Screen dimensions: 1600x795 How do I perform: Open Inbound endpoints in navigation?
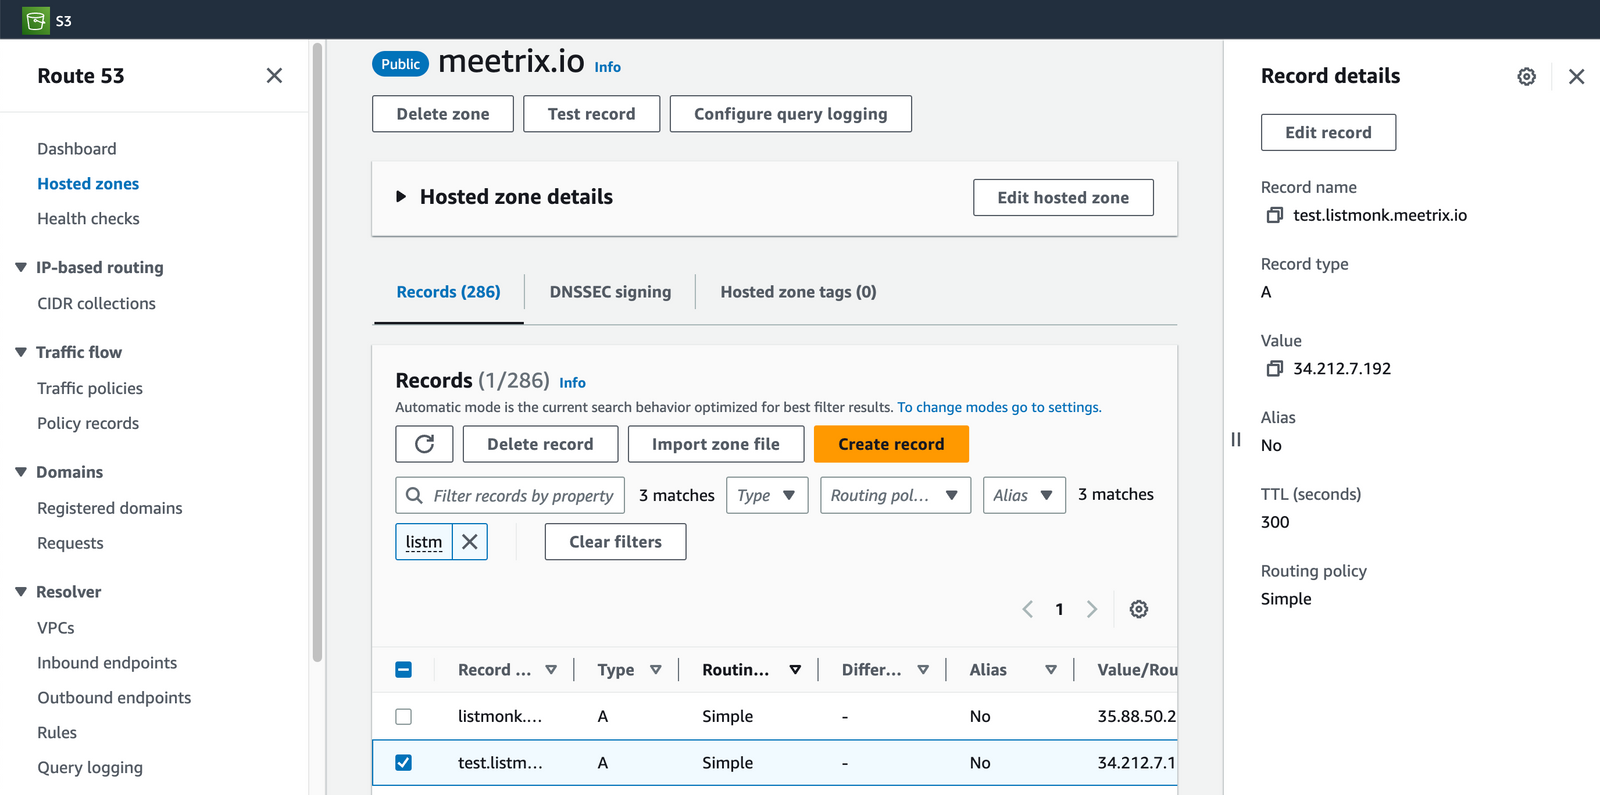[x=107, y=663]
